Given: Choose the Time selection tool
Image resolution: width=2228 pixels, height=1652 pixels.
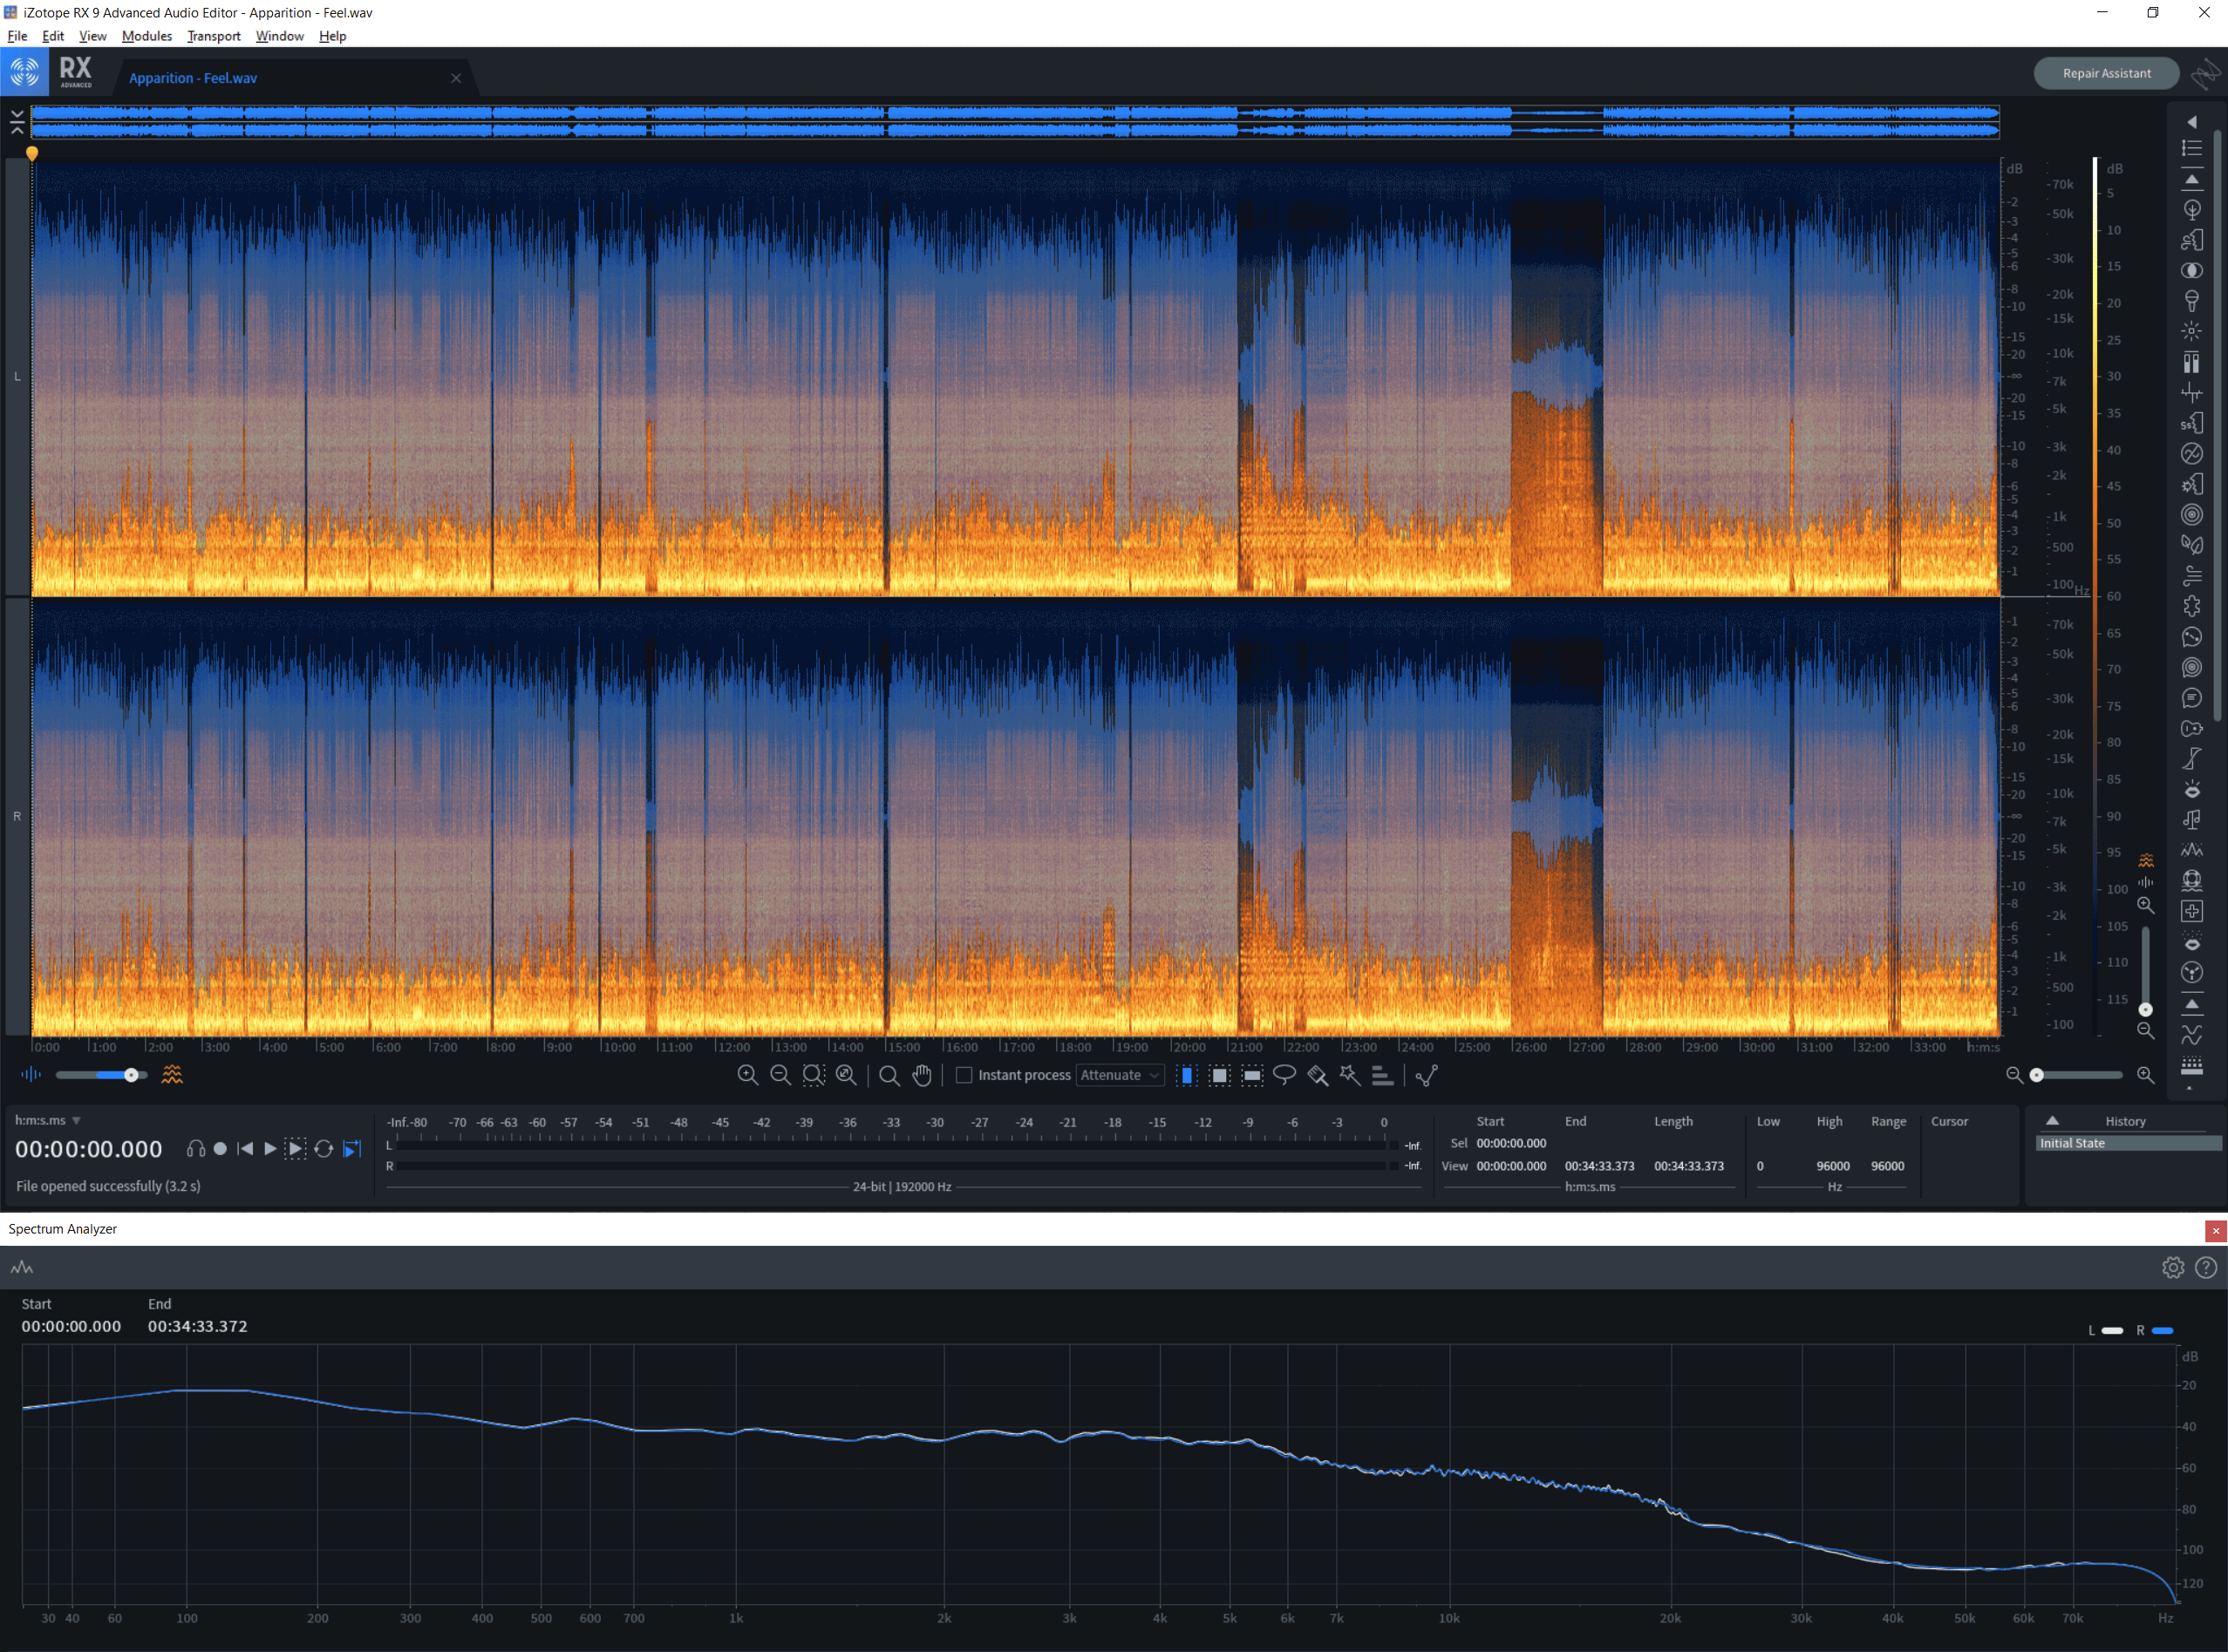Looking at the screenshot, I should pyautogui.click(x=1187, y=1075).
